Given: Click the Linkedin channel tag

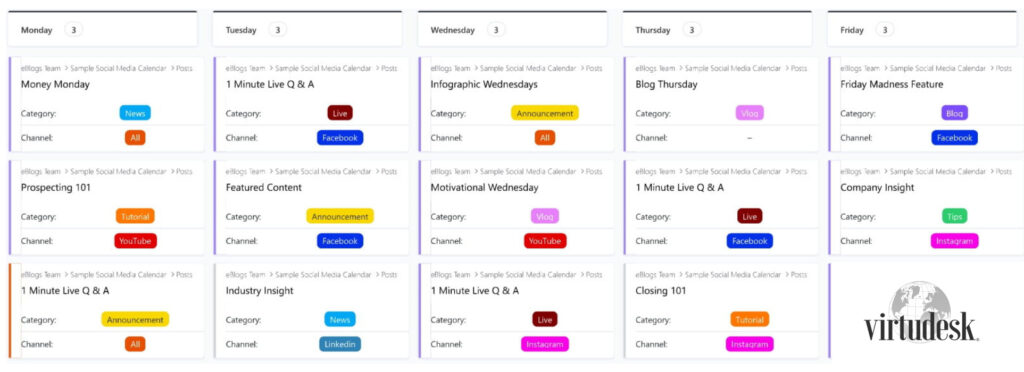Looking at the screenshot, I should point(340,344).
